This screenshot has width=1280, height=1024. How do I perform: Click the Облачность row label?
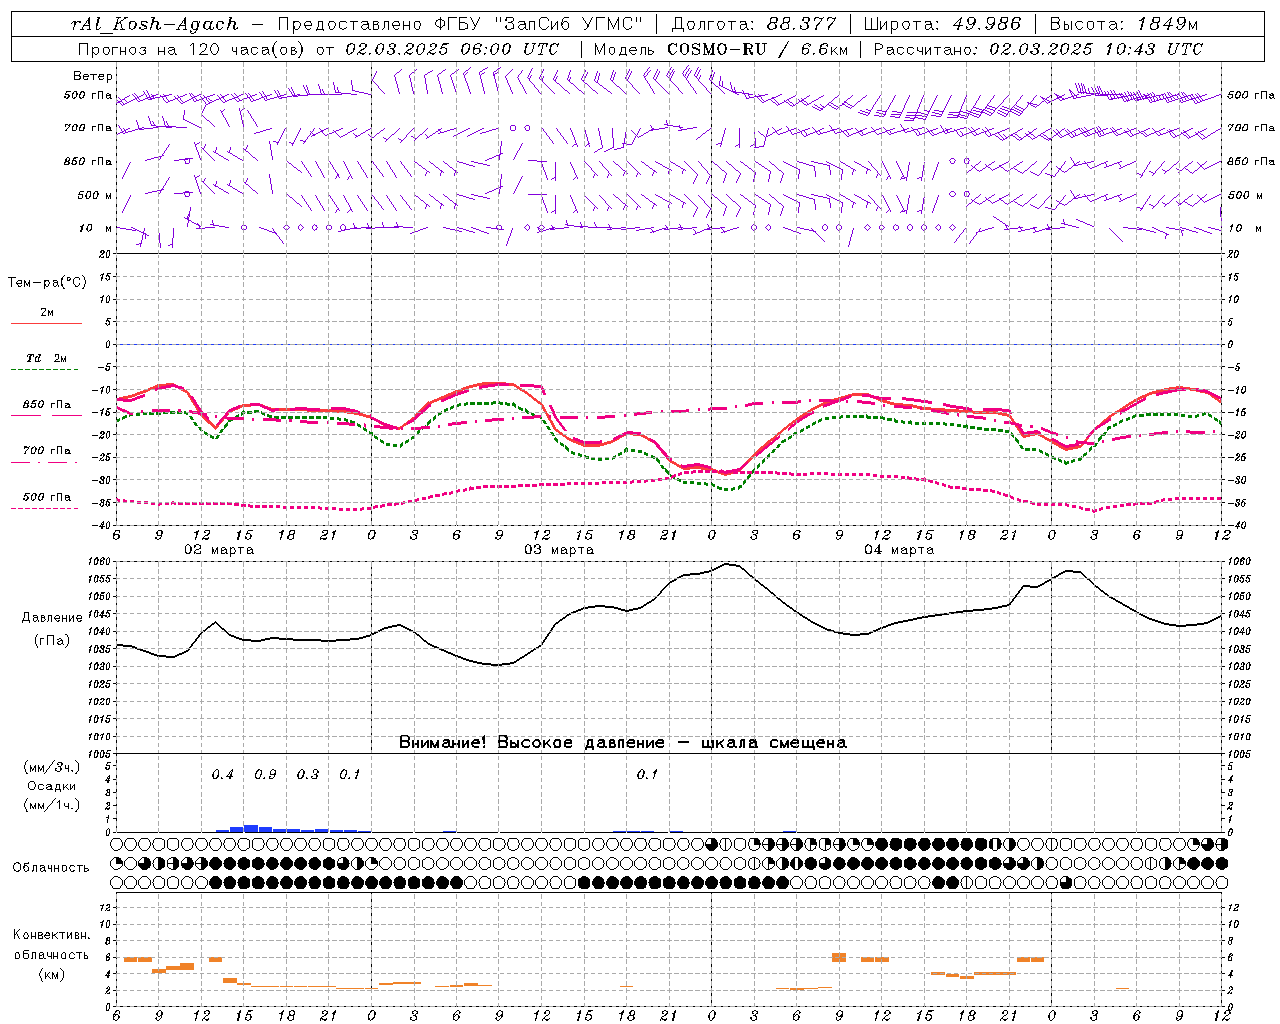click(x=51, y=867)
